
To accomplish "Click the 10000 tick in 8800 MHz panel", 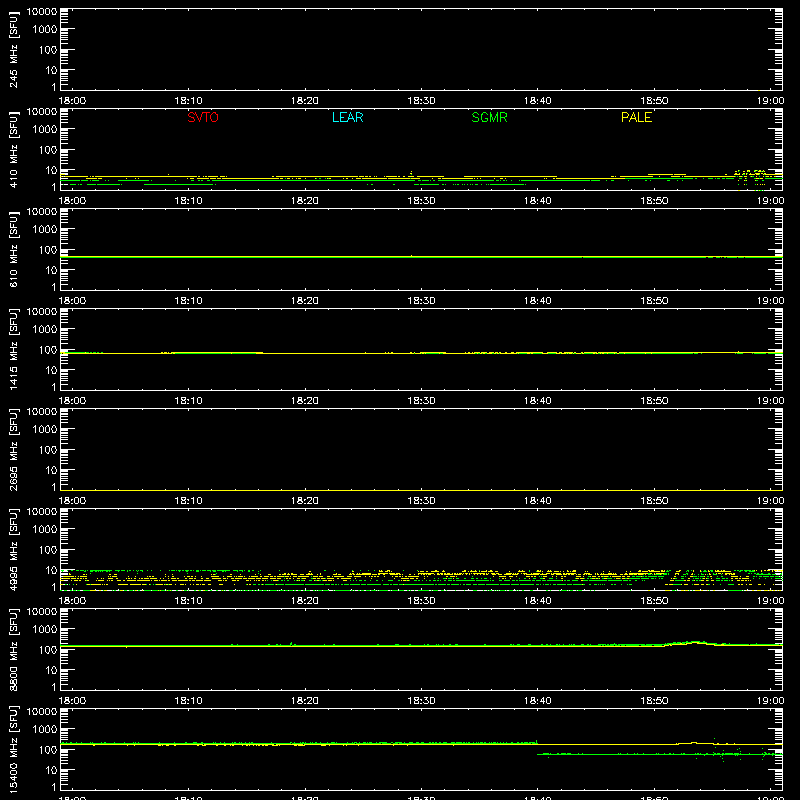I will (x=42, y=612).
